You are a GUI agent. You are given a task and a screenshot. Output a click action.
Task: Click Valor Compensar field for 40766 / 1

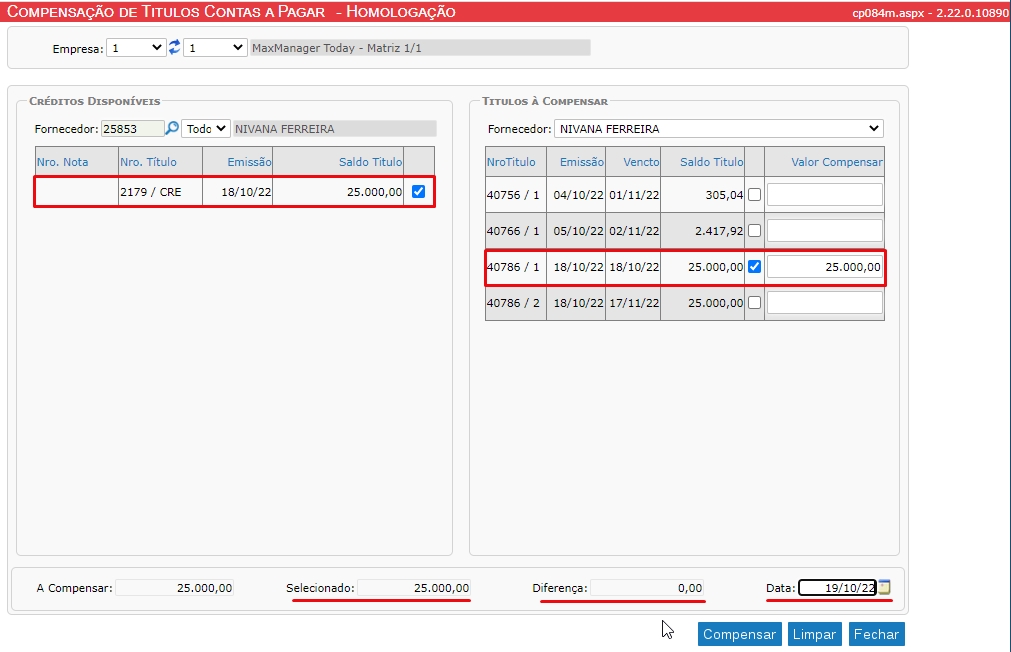point(825,230)
